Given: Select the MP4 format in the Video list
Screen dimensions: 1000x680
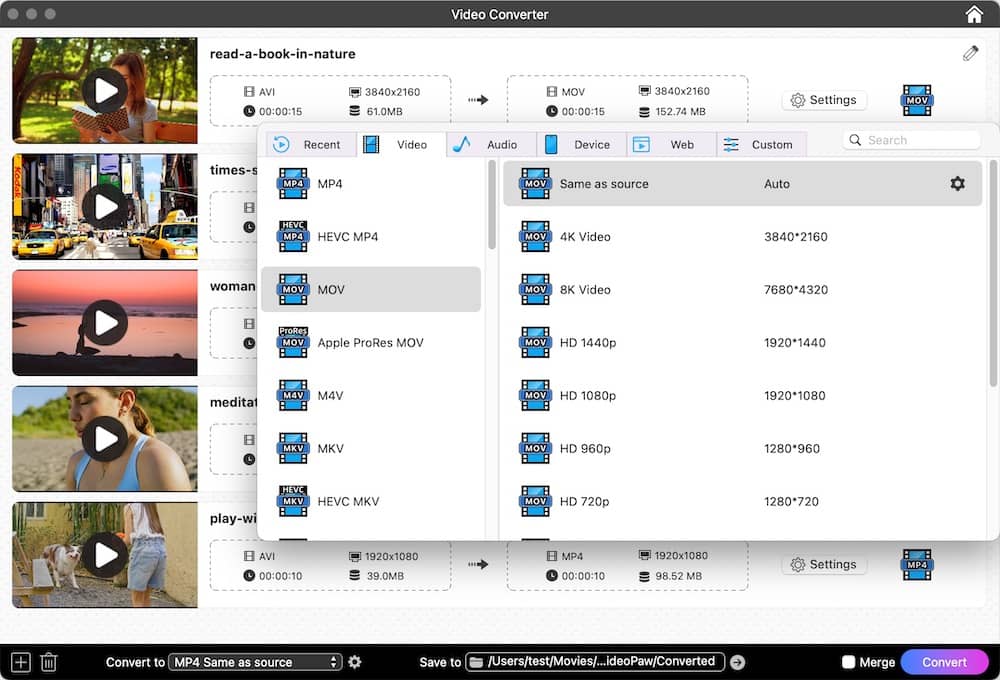Looking at the screenshot, I should tap(330, 183).
